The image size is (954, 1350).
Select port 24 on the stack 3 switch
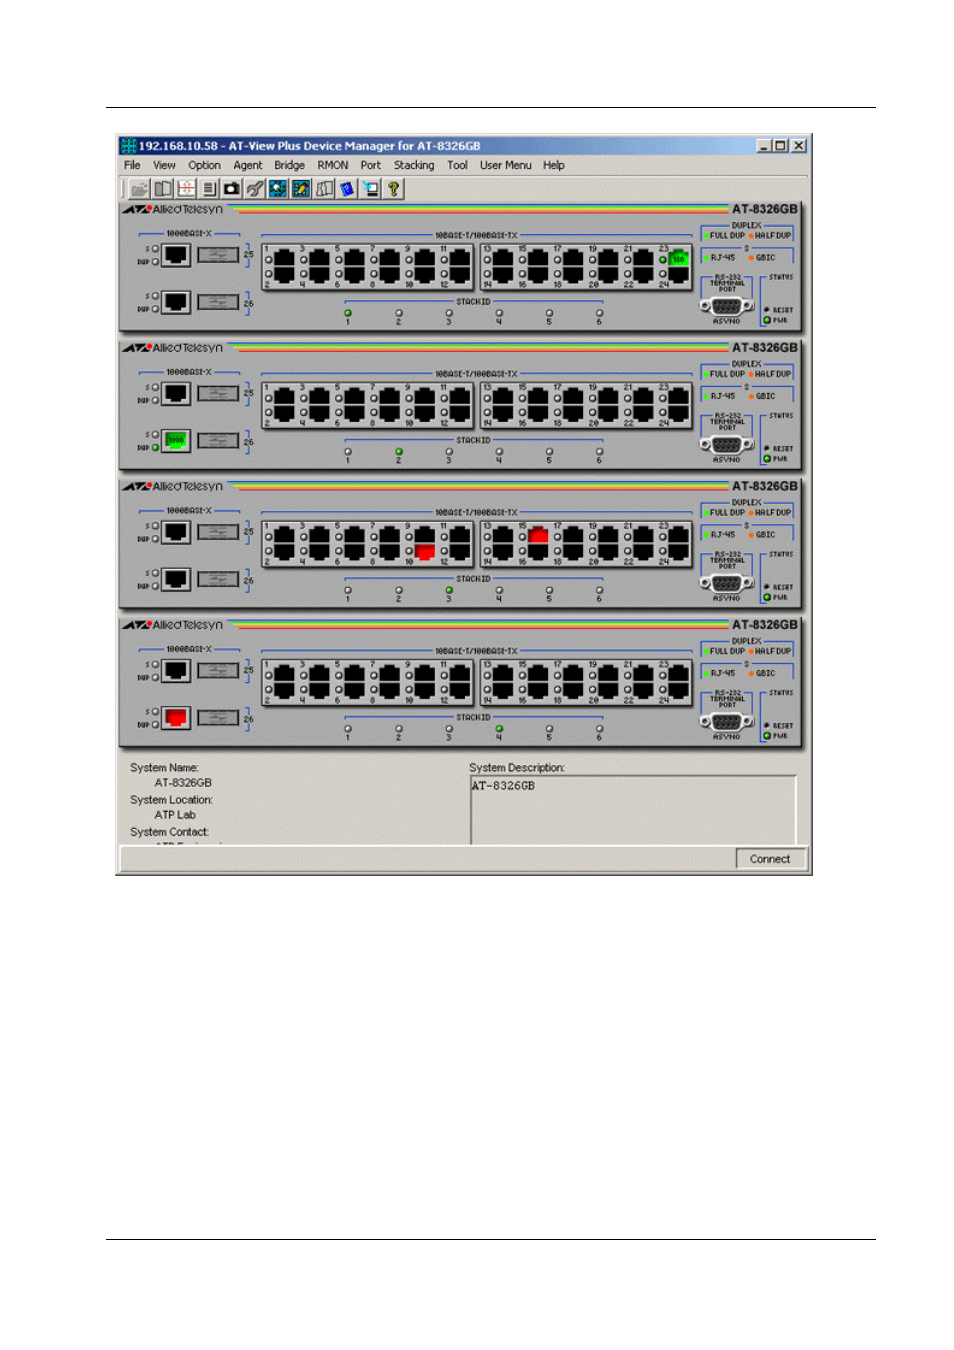point(679,551)
